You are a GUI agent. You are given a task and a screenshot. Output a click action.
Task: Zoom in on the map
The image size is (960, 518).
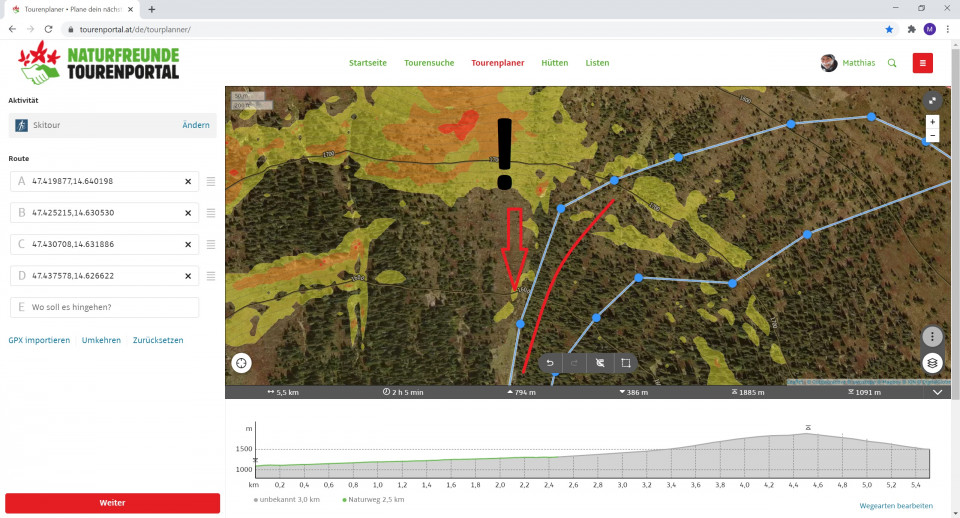pyautogui.click(x=932, y=121)
